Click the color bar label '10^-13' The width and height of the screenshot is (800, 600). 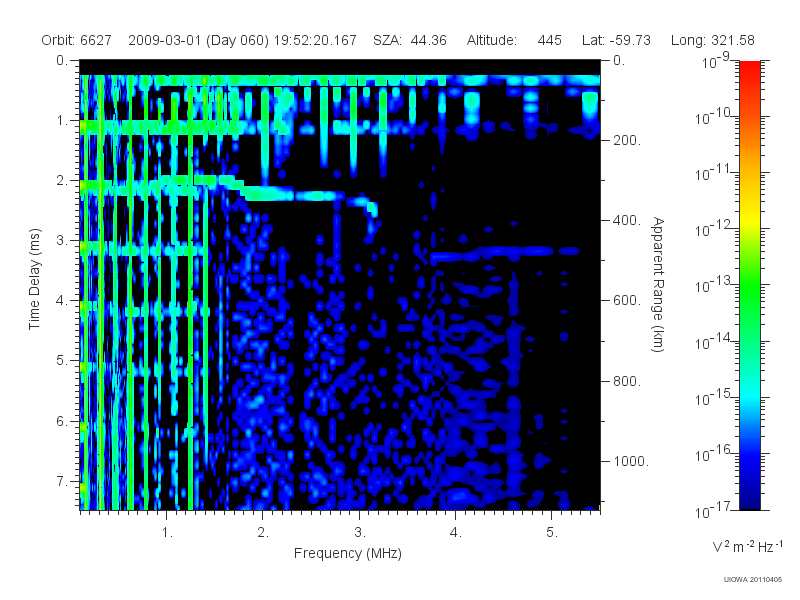pos(713,284)
